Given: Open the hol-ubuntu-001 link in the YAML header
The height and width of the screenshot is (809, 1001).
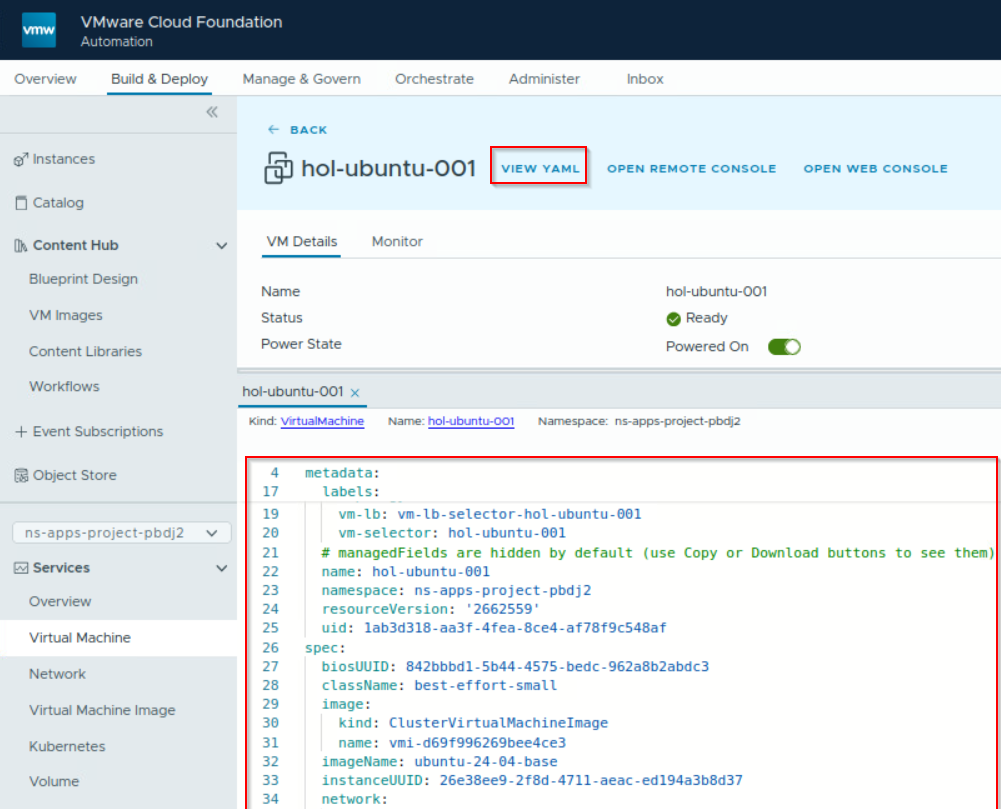Looking at the screenshot, I should click(x=470, y=421).
